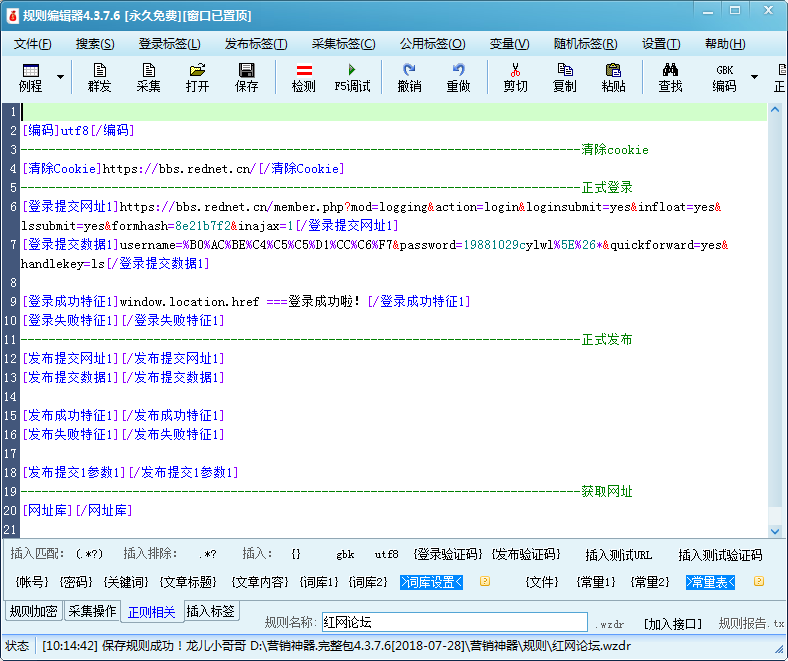Click the 采集 collect toolbar icon
Viewport: 788px width, 661px height.
tap(149, 77)
